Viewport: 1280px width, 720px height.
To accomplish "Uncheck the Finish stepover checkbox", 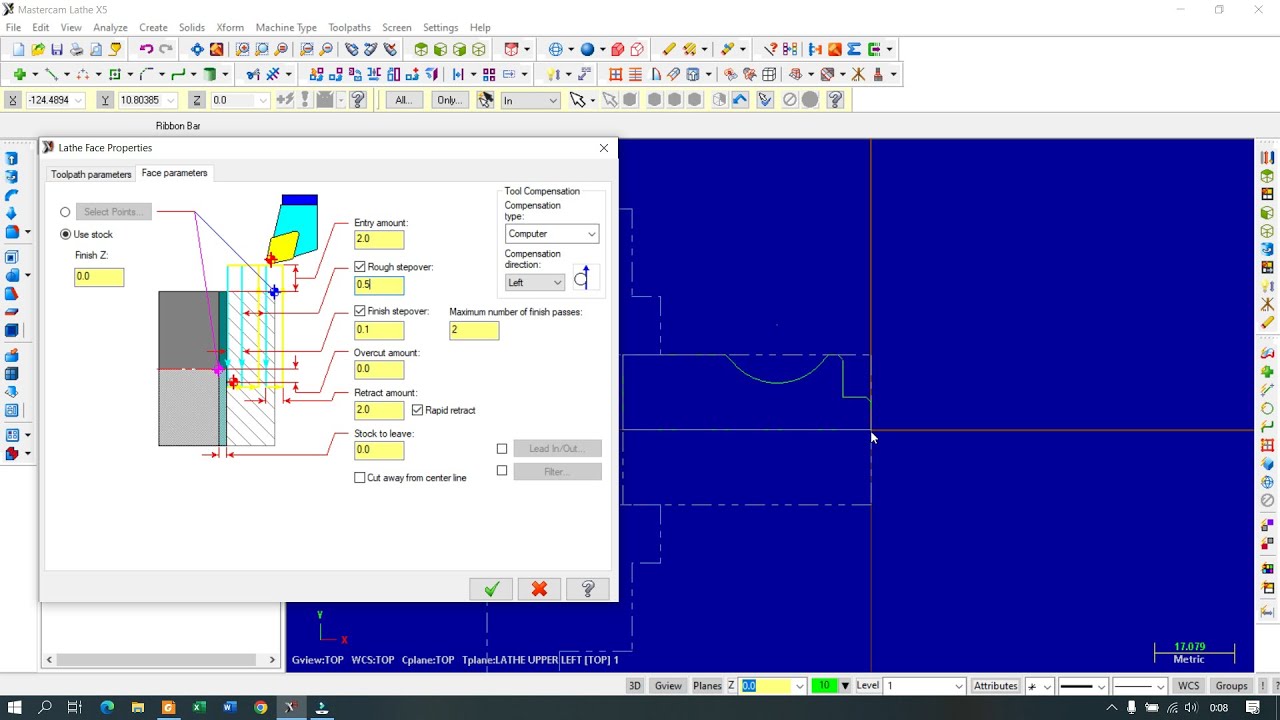I will [x=360, y=311].
